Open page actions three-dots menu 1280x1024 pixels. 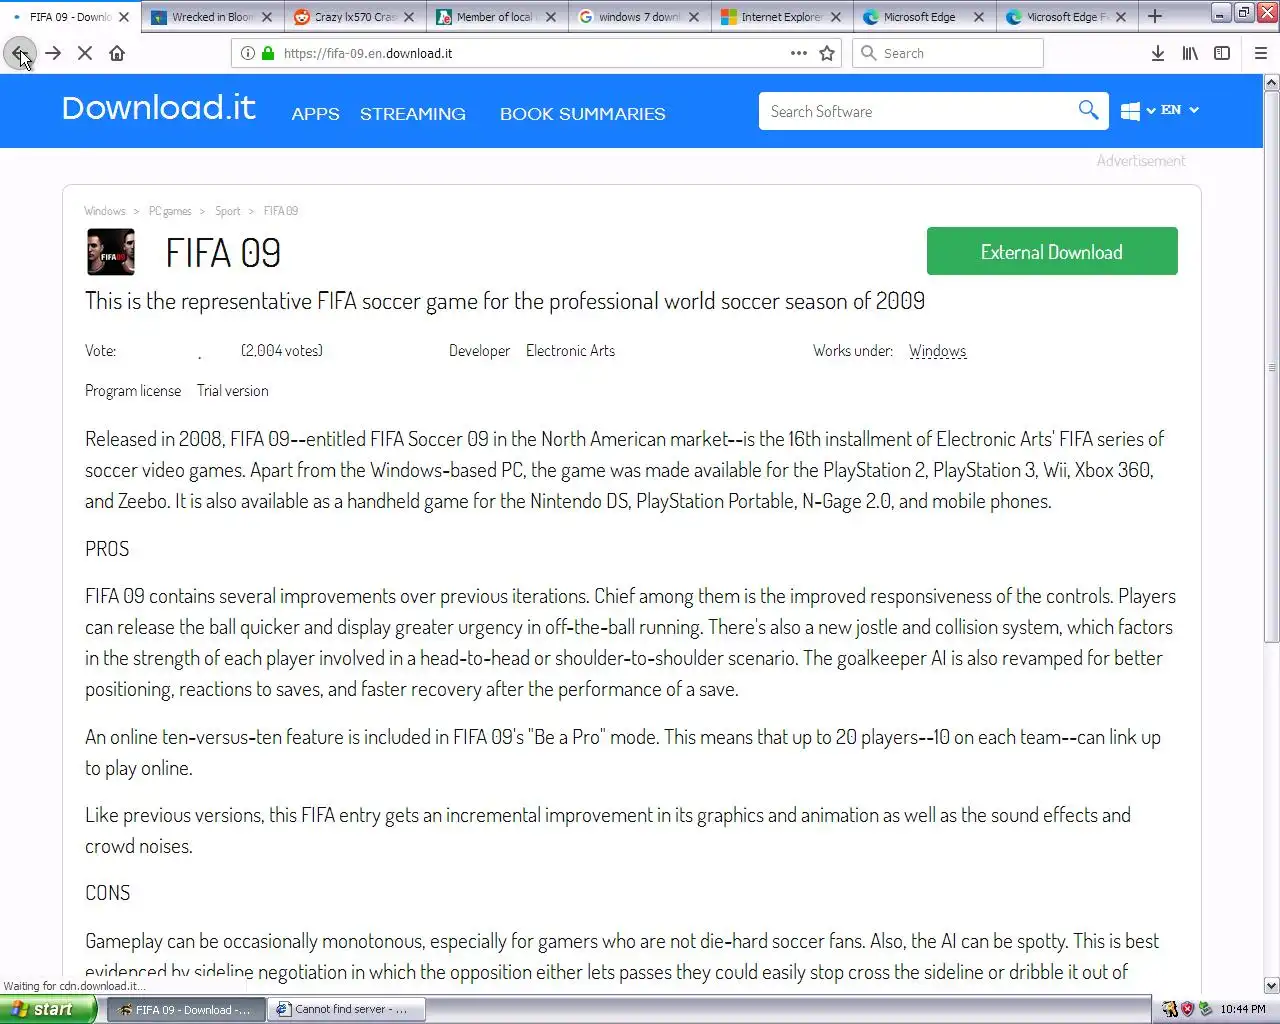coord(799,53)
